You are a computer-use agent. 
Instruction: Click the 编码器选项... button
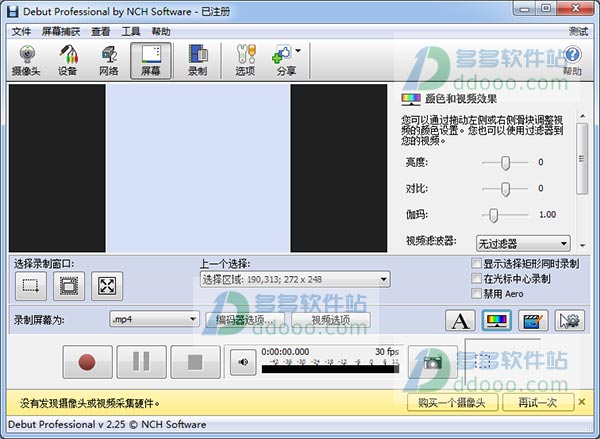245,320
